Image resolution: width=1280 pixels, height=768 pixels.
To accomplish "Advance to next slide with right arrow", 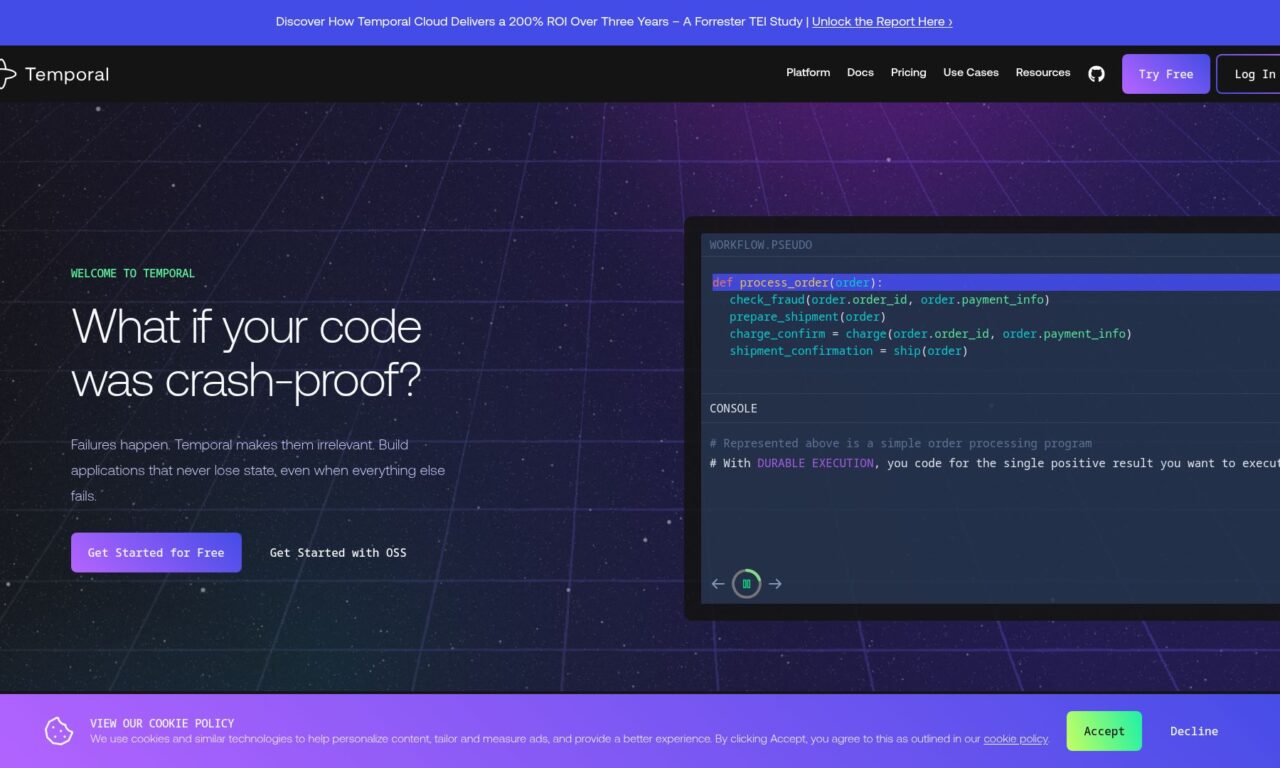I will (775, 584).
